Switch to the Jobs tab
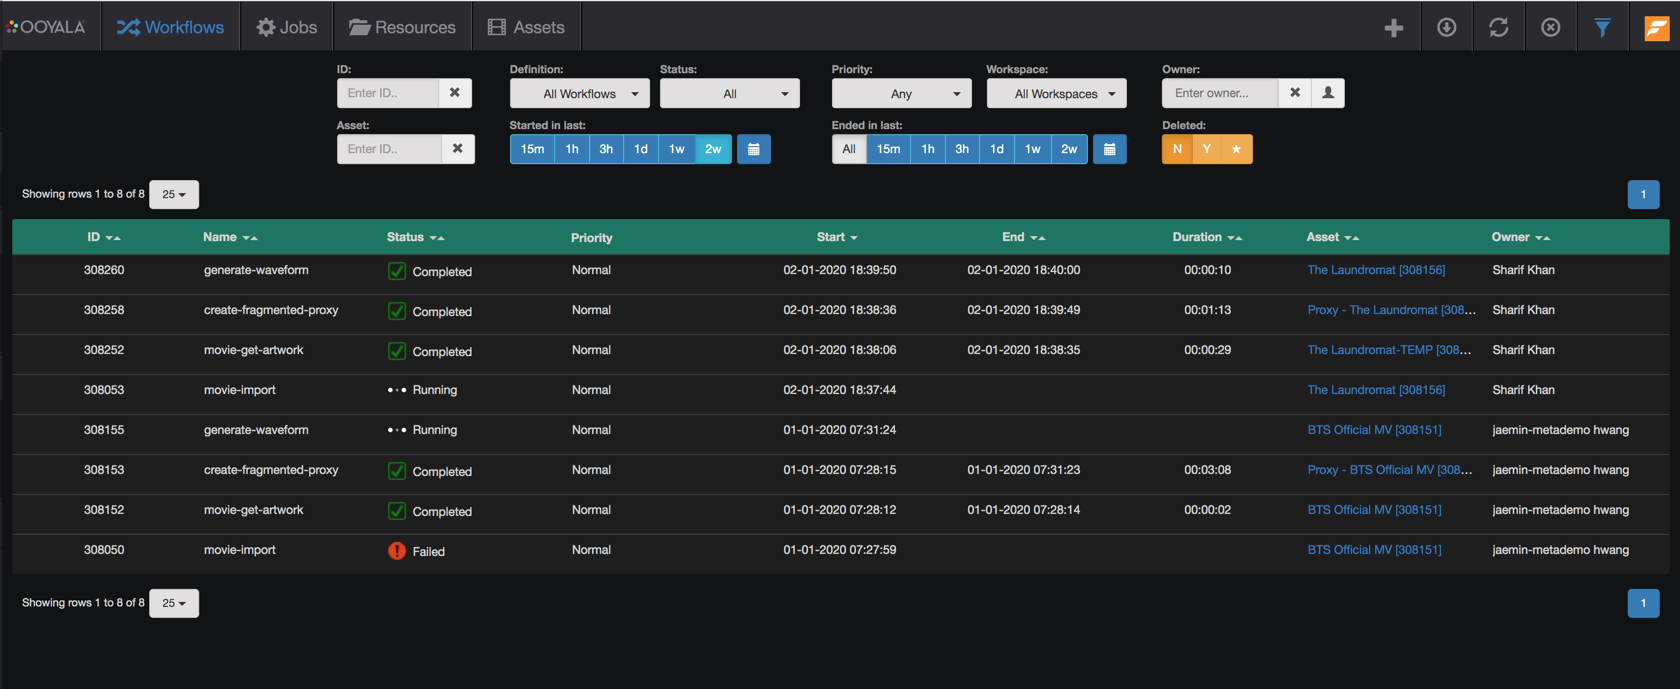 tap(287, 27)
